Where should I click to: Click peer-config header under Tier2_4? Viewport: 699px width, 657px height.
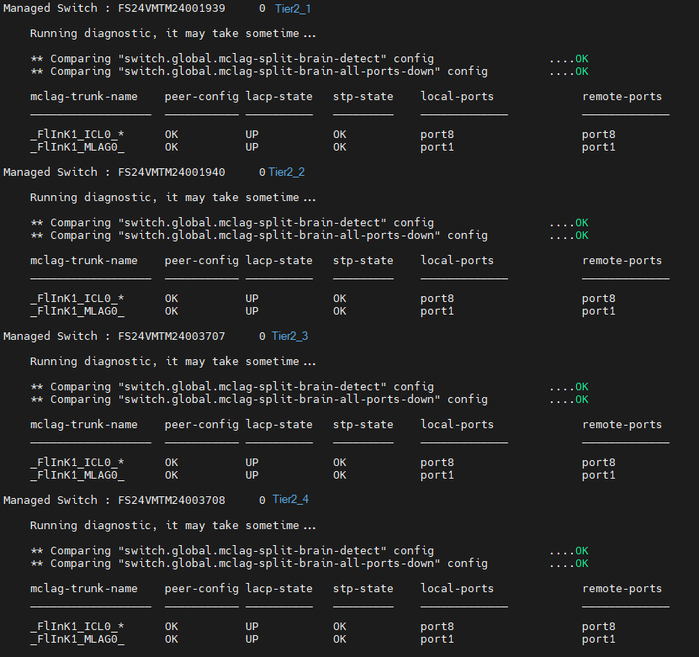[201, 589]
